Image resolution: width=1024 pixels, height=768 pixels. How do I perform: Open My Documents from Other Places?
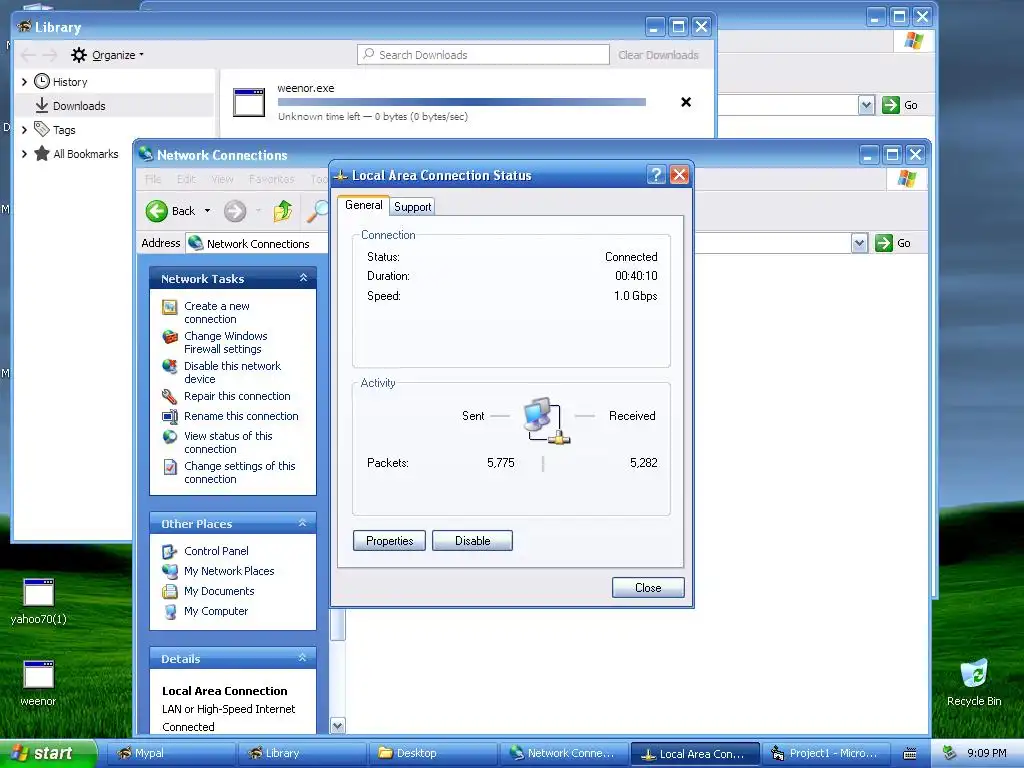(x=219, y=591)
